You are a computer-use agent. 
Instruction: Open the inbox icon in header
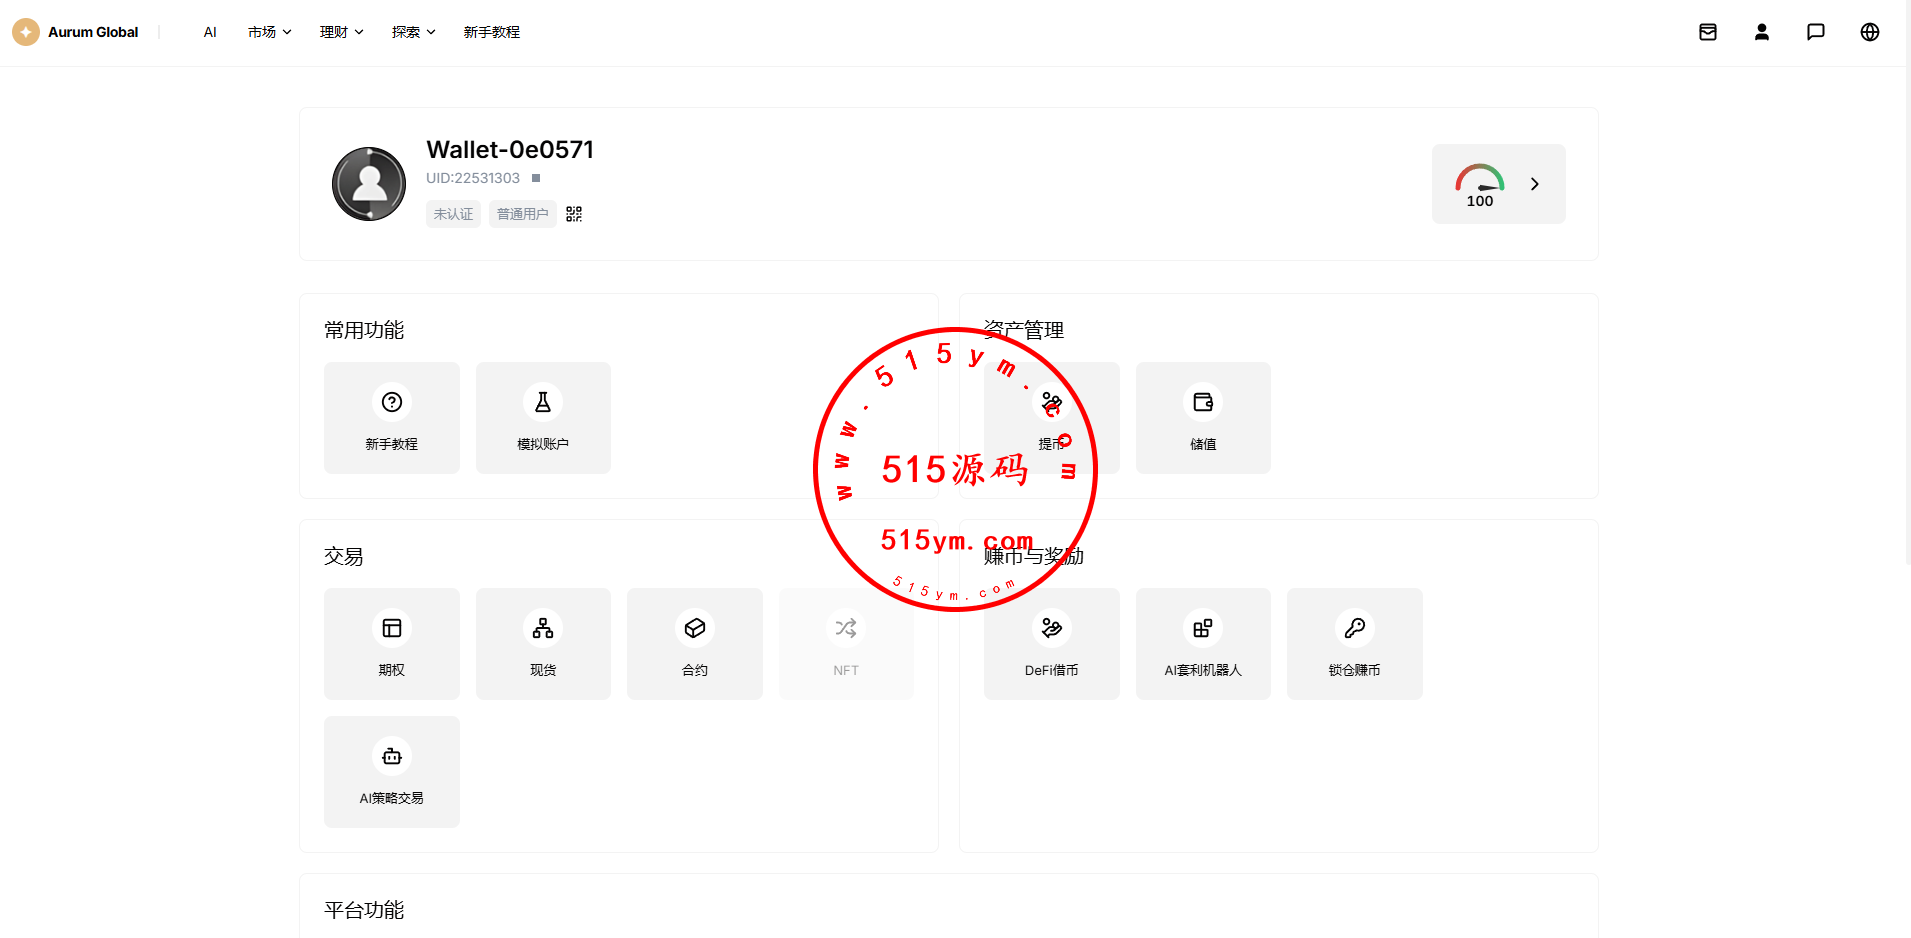pyautogui.click(x=1708, y=32)
